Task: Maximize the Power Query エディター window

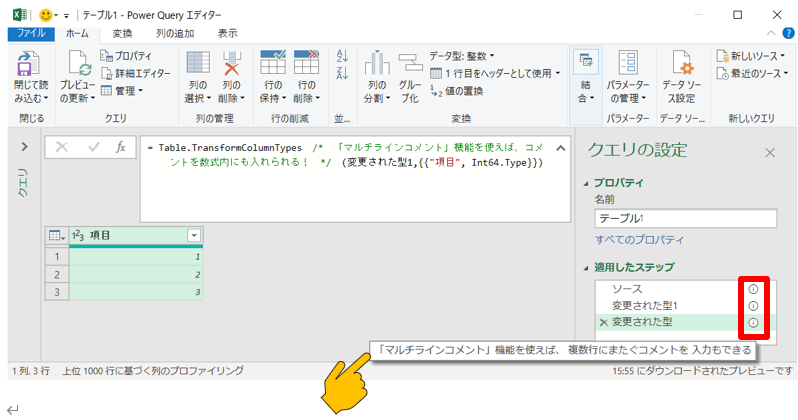Action: (737, 15)
